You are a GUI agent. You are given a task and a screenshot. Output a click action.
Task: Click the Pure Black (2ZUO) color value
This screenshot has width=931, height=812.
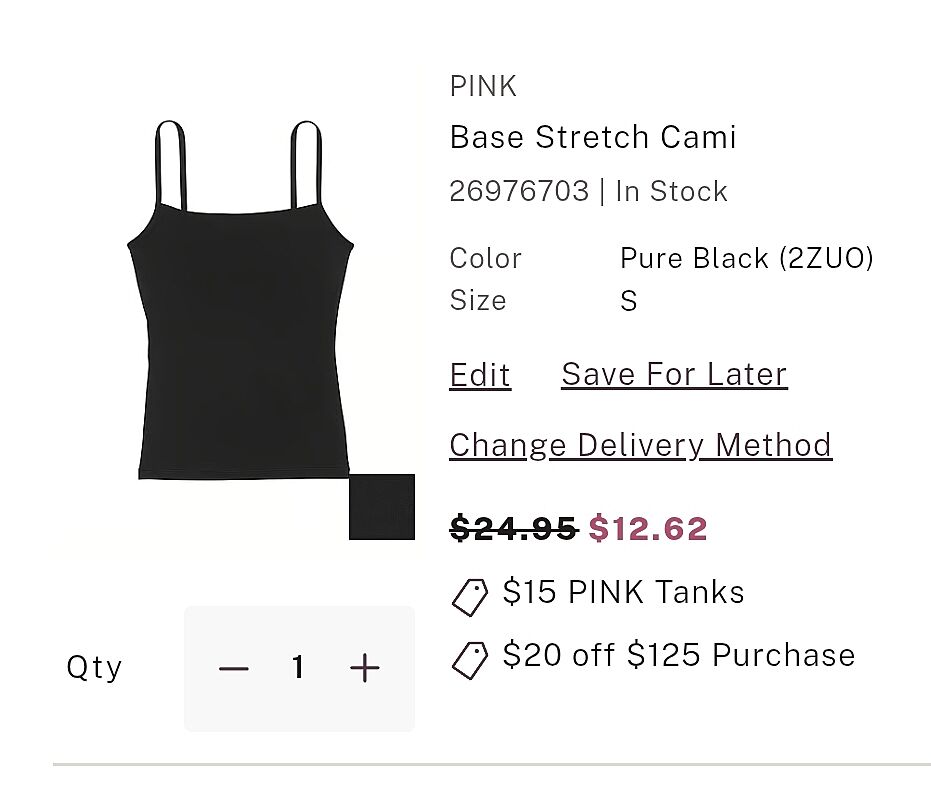tap(747, 259)
